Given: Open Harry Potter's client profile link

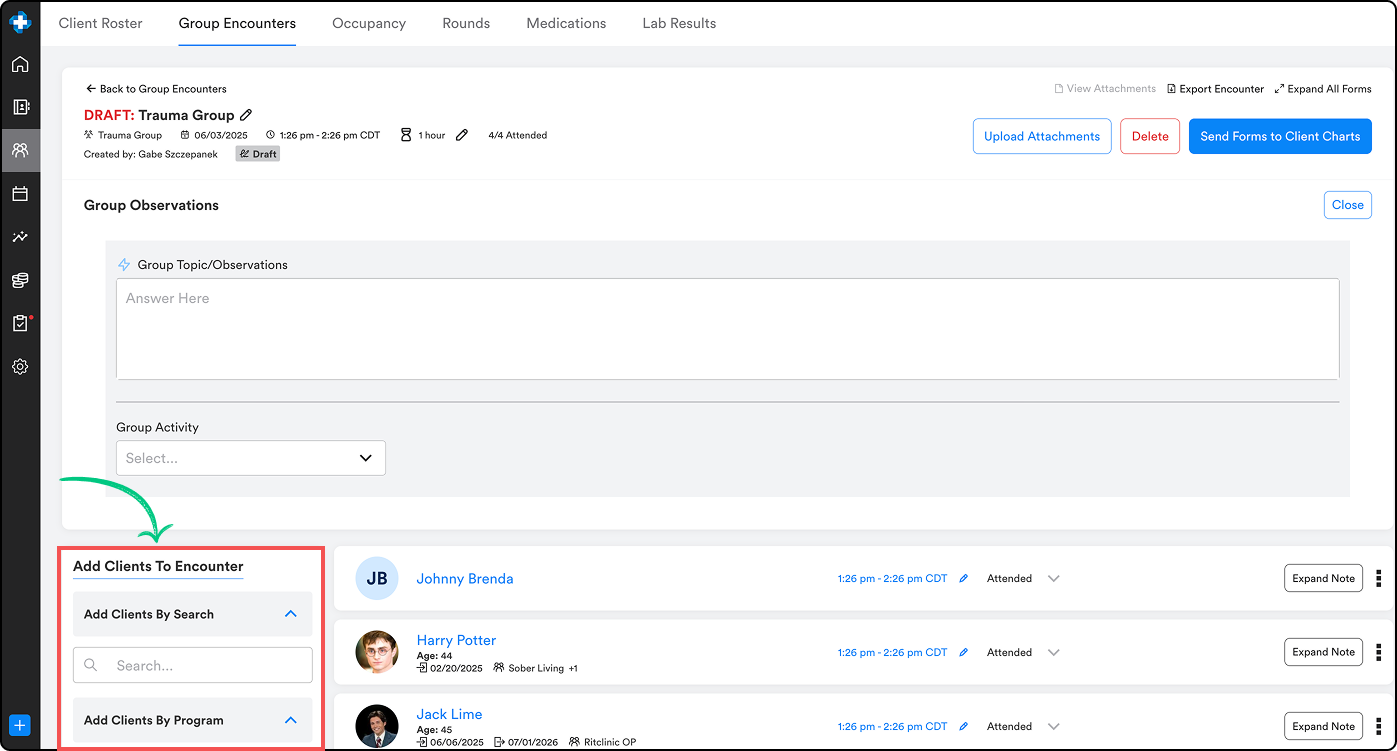Looking at the screenshot, I should coord(456,640).
